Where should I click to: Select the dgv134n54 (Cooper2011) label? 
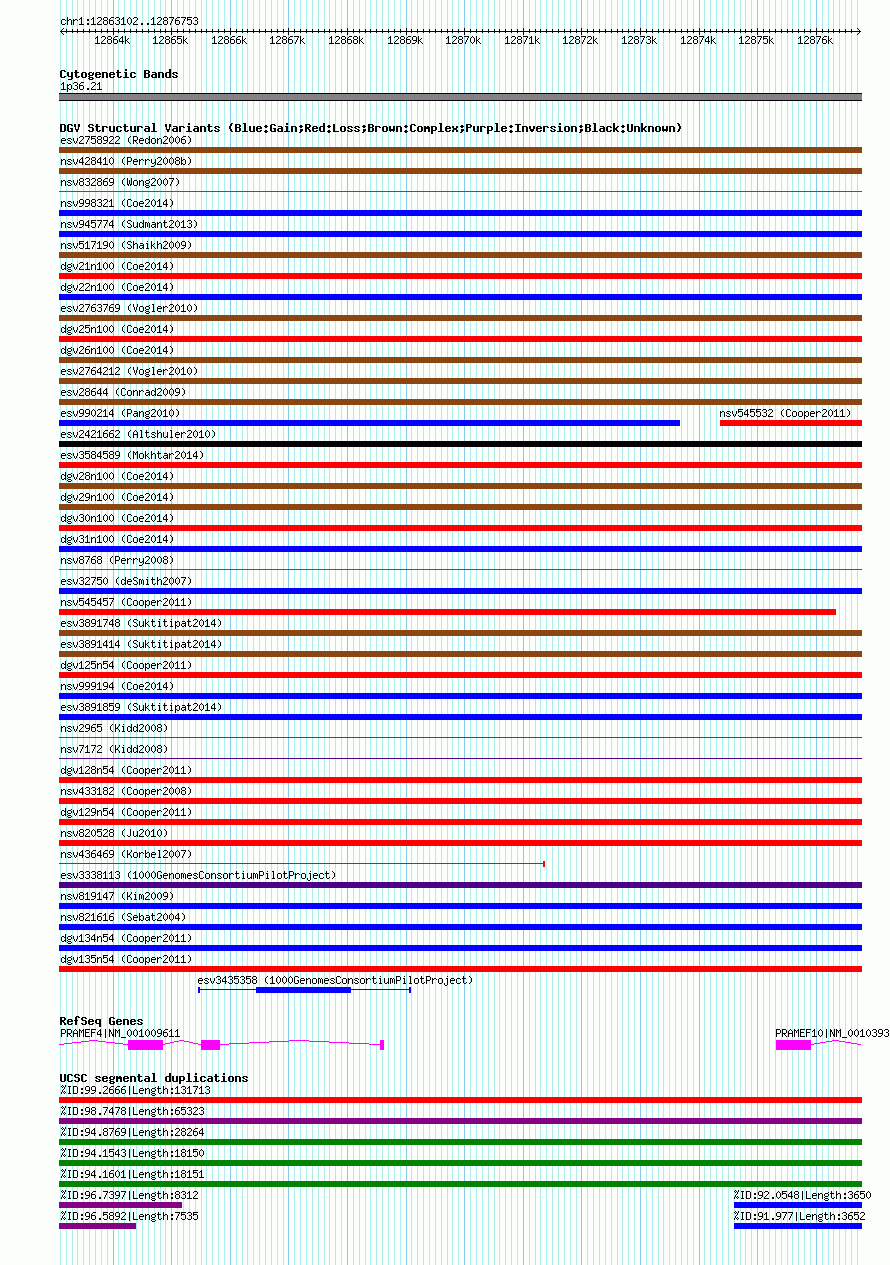pos(126,938)
